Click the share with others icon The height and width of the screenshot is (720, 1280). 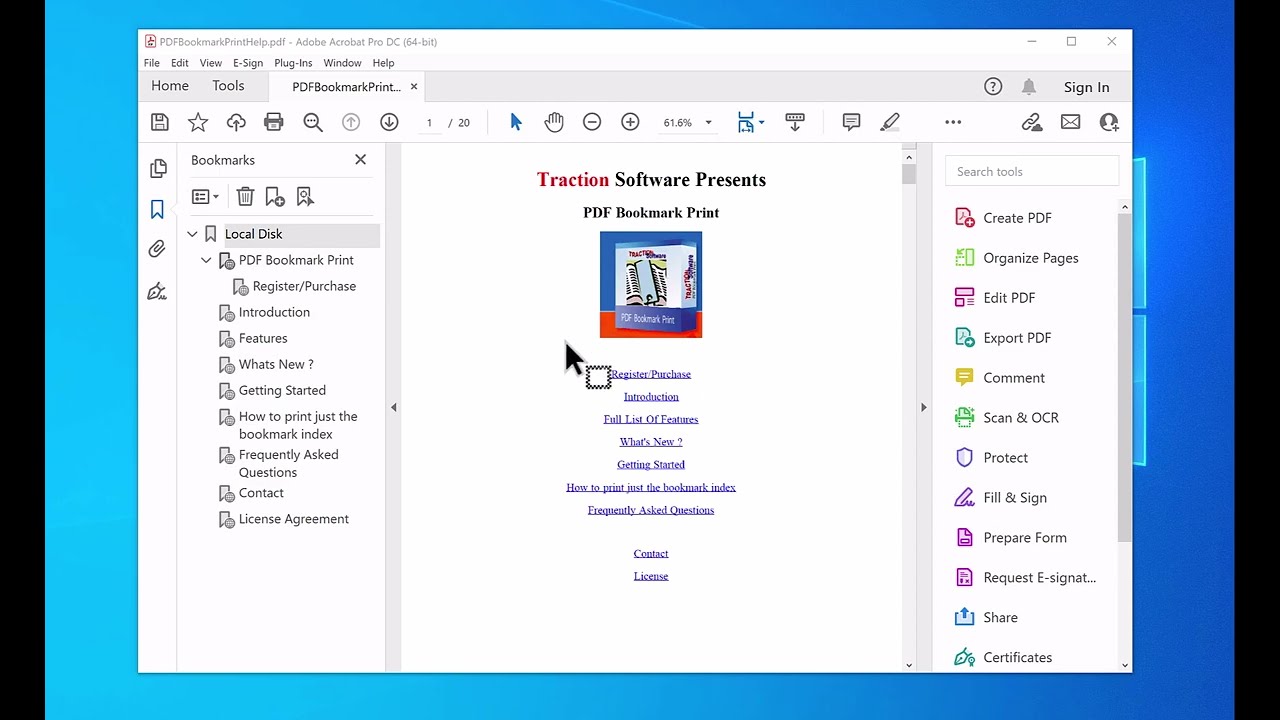click(1109, 122)
